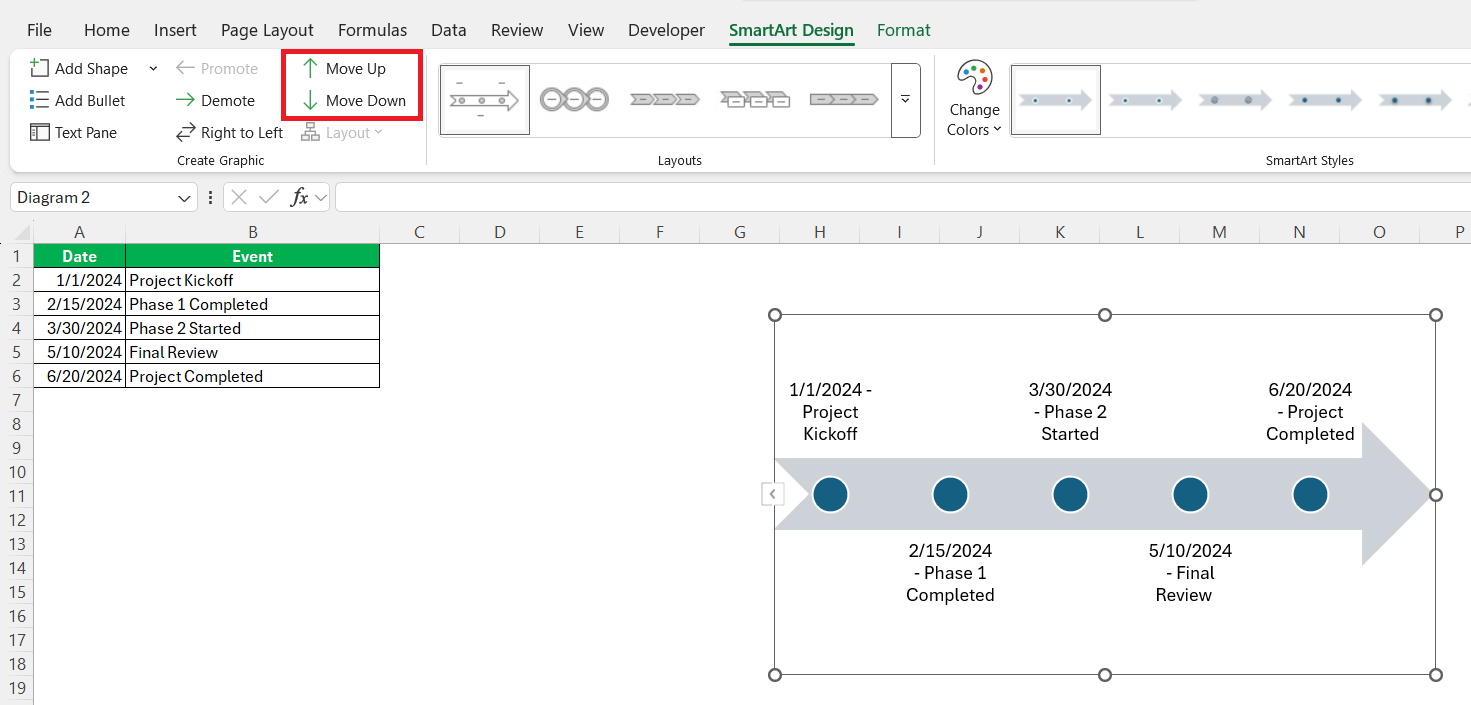The width and height of the screenshot is (1471, 705).
Task: Switch to the Insert tab
Action: pos(175,30)
